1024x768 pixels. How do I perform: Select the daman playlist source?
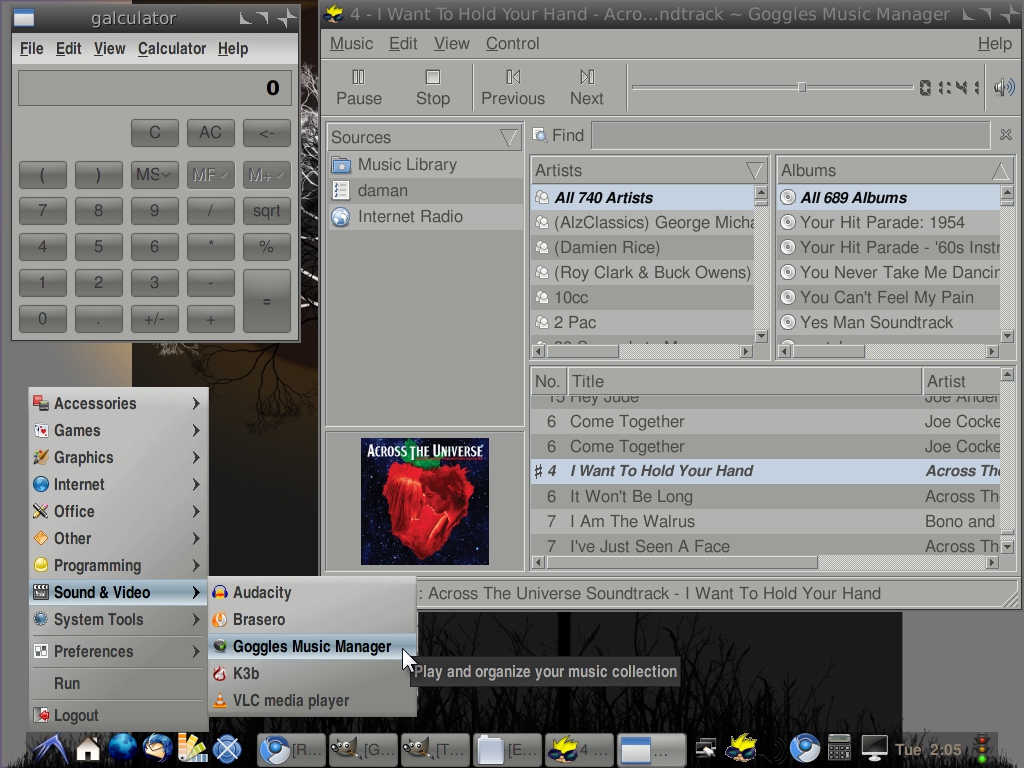coord(424,191)
